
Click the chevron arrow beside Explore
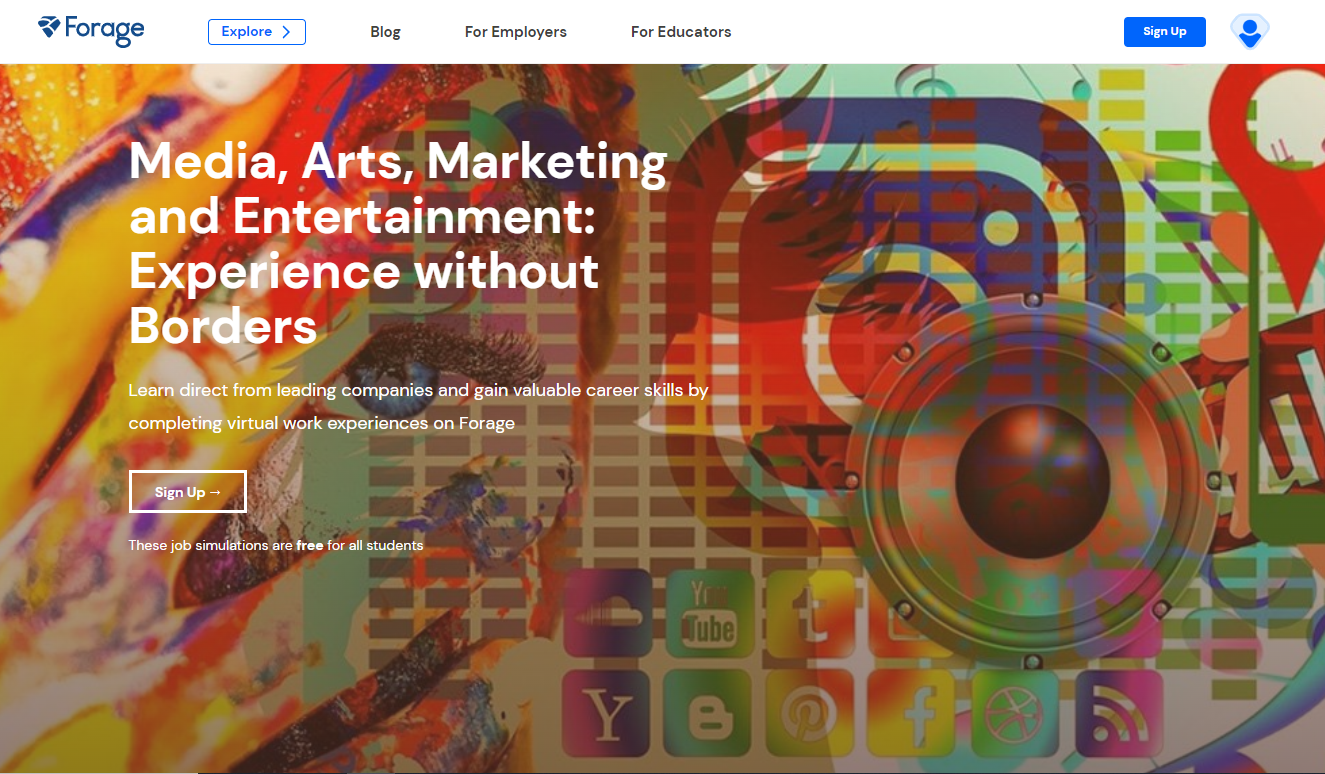coord(286,32)
